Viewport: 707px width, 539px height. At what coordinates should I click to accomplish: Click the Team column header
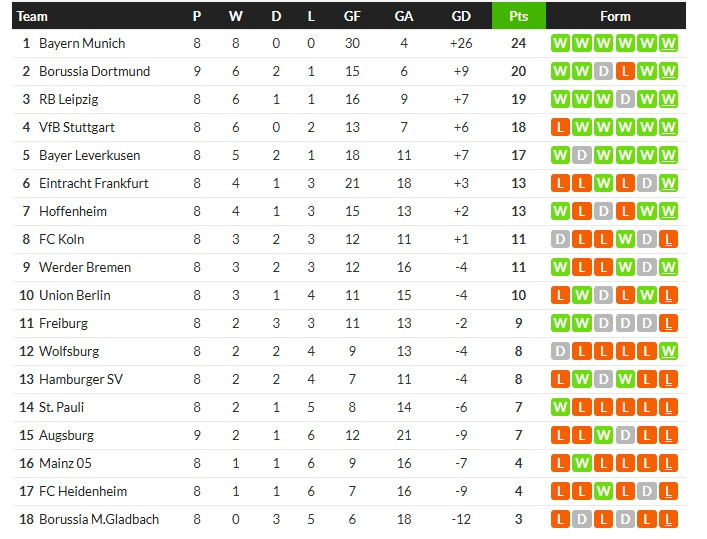[x=33, y=16]
